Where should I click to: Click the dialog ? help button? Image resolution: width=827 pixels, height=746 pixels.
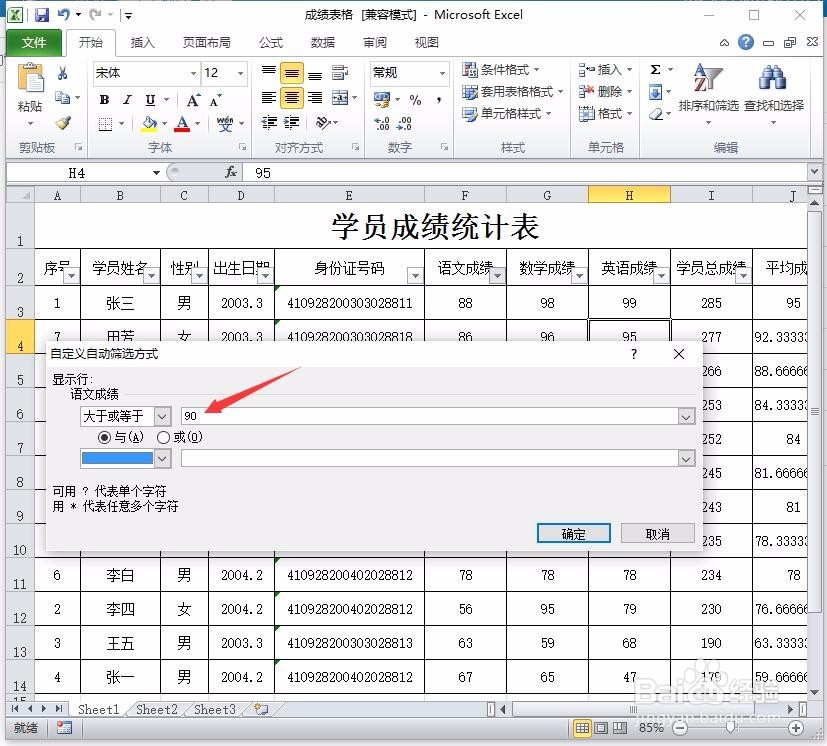[x=633, y=354]
